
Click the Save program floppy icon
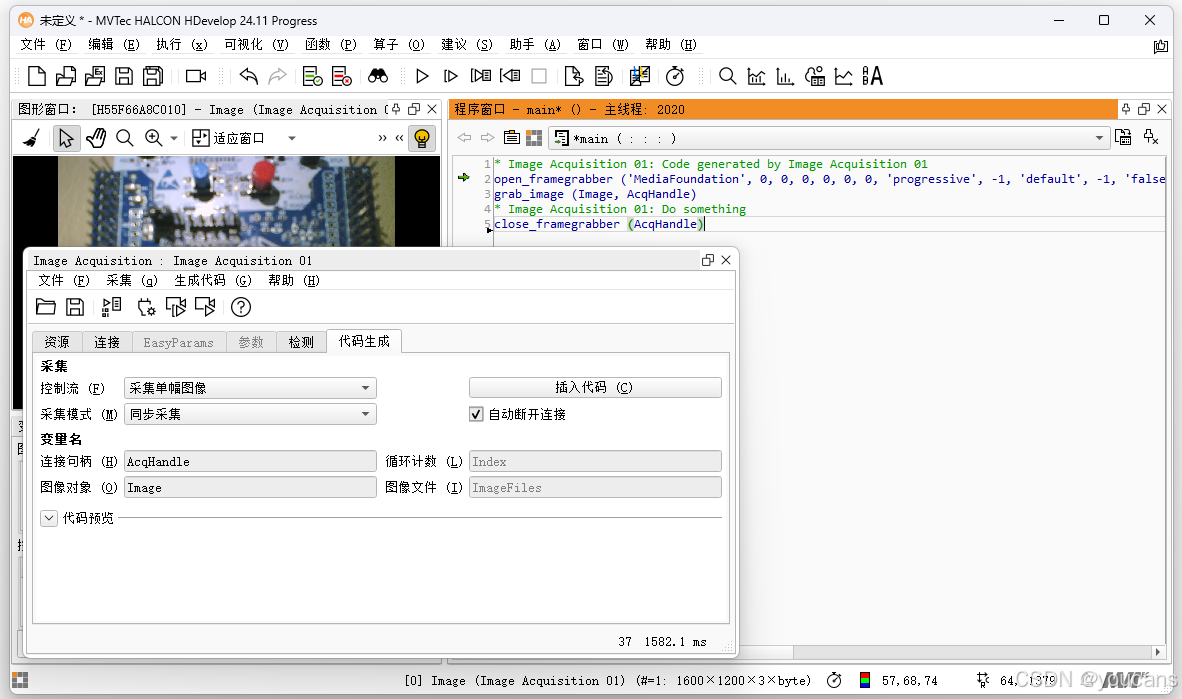(x=124, y=76)
